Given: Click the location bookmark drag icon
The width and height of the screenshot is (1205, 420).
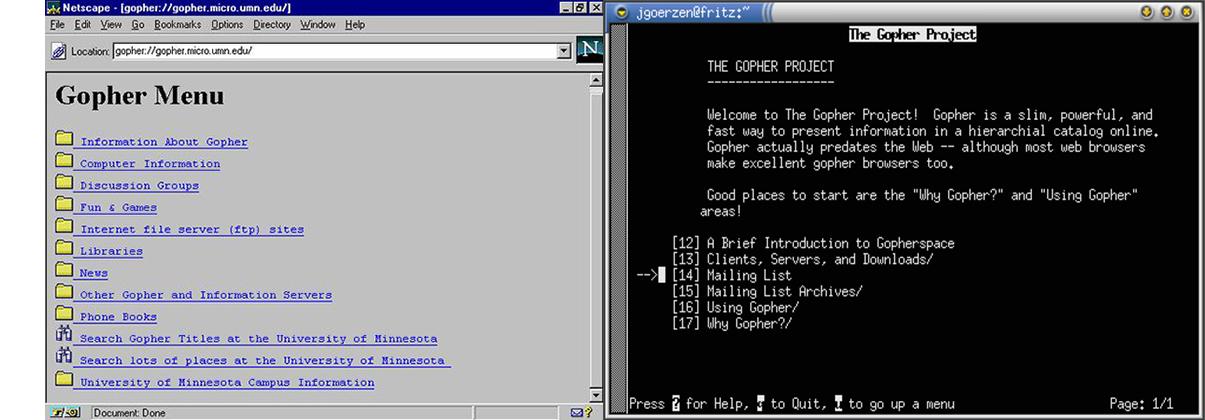Looking at the screenshot, I should click(x=60, y=51).
